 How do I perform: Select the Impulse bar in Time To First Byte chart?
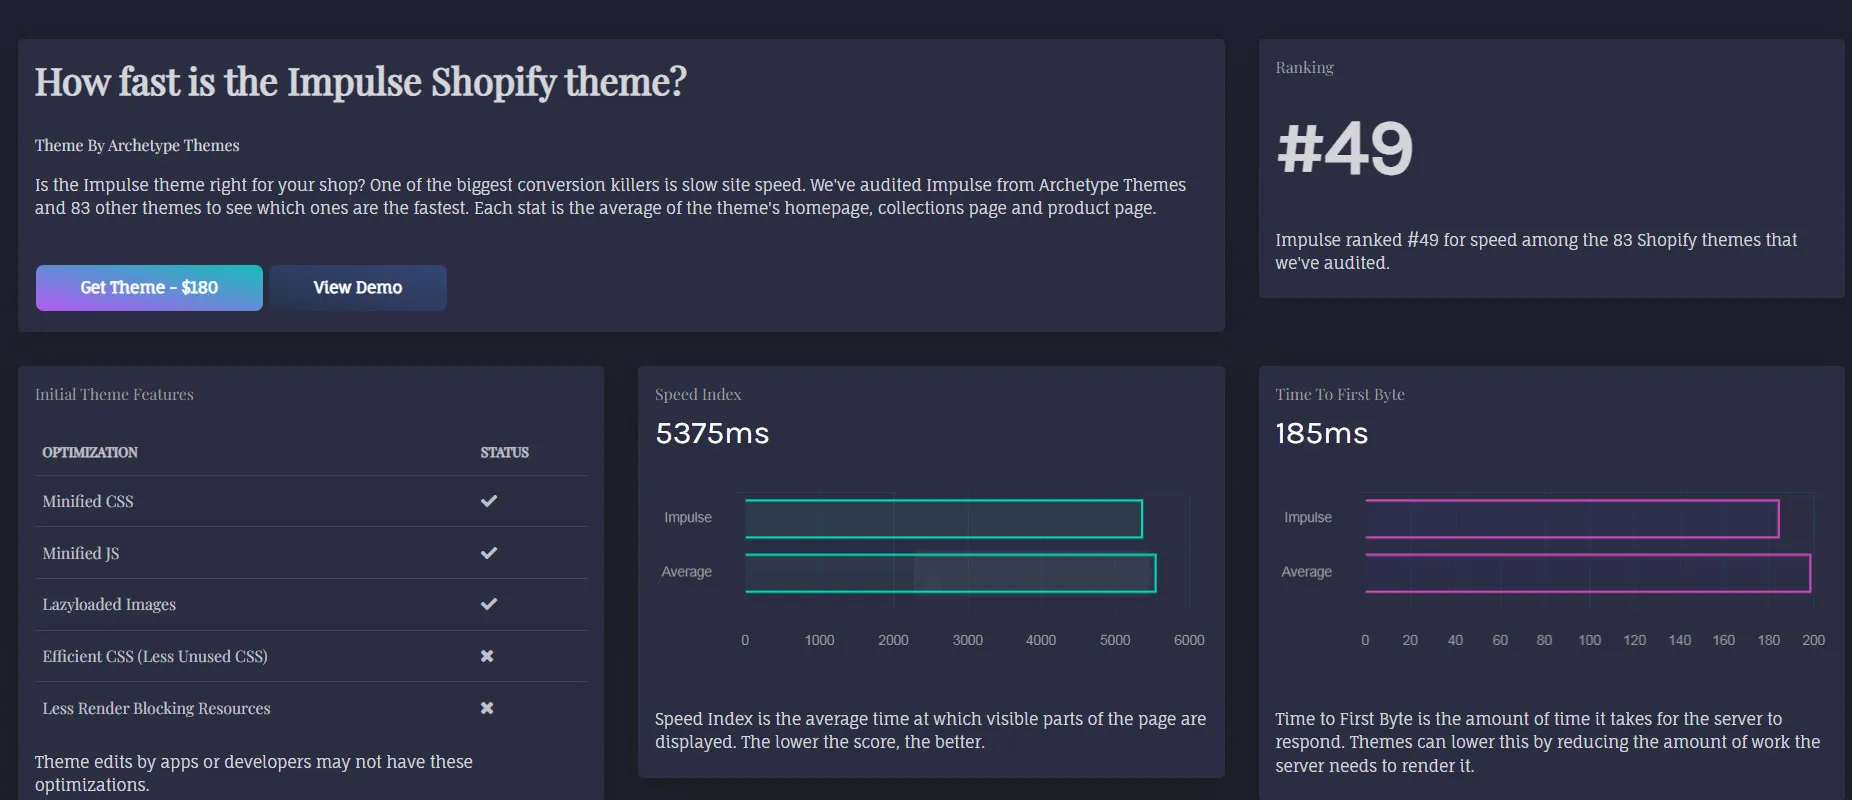(x=1572, y=519)
